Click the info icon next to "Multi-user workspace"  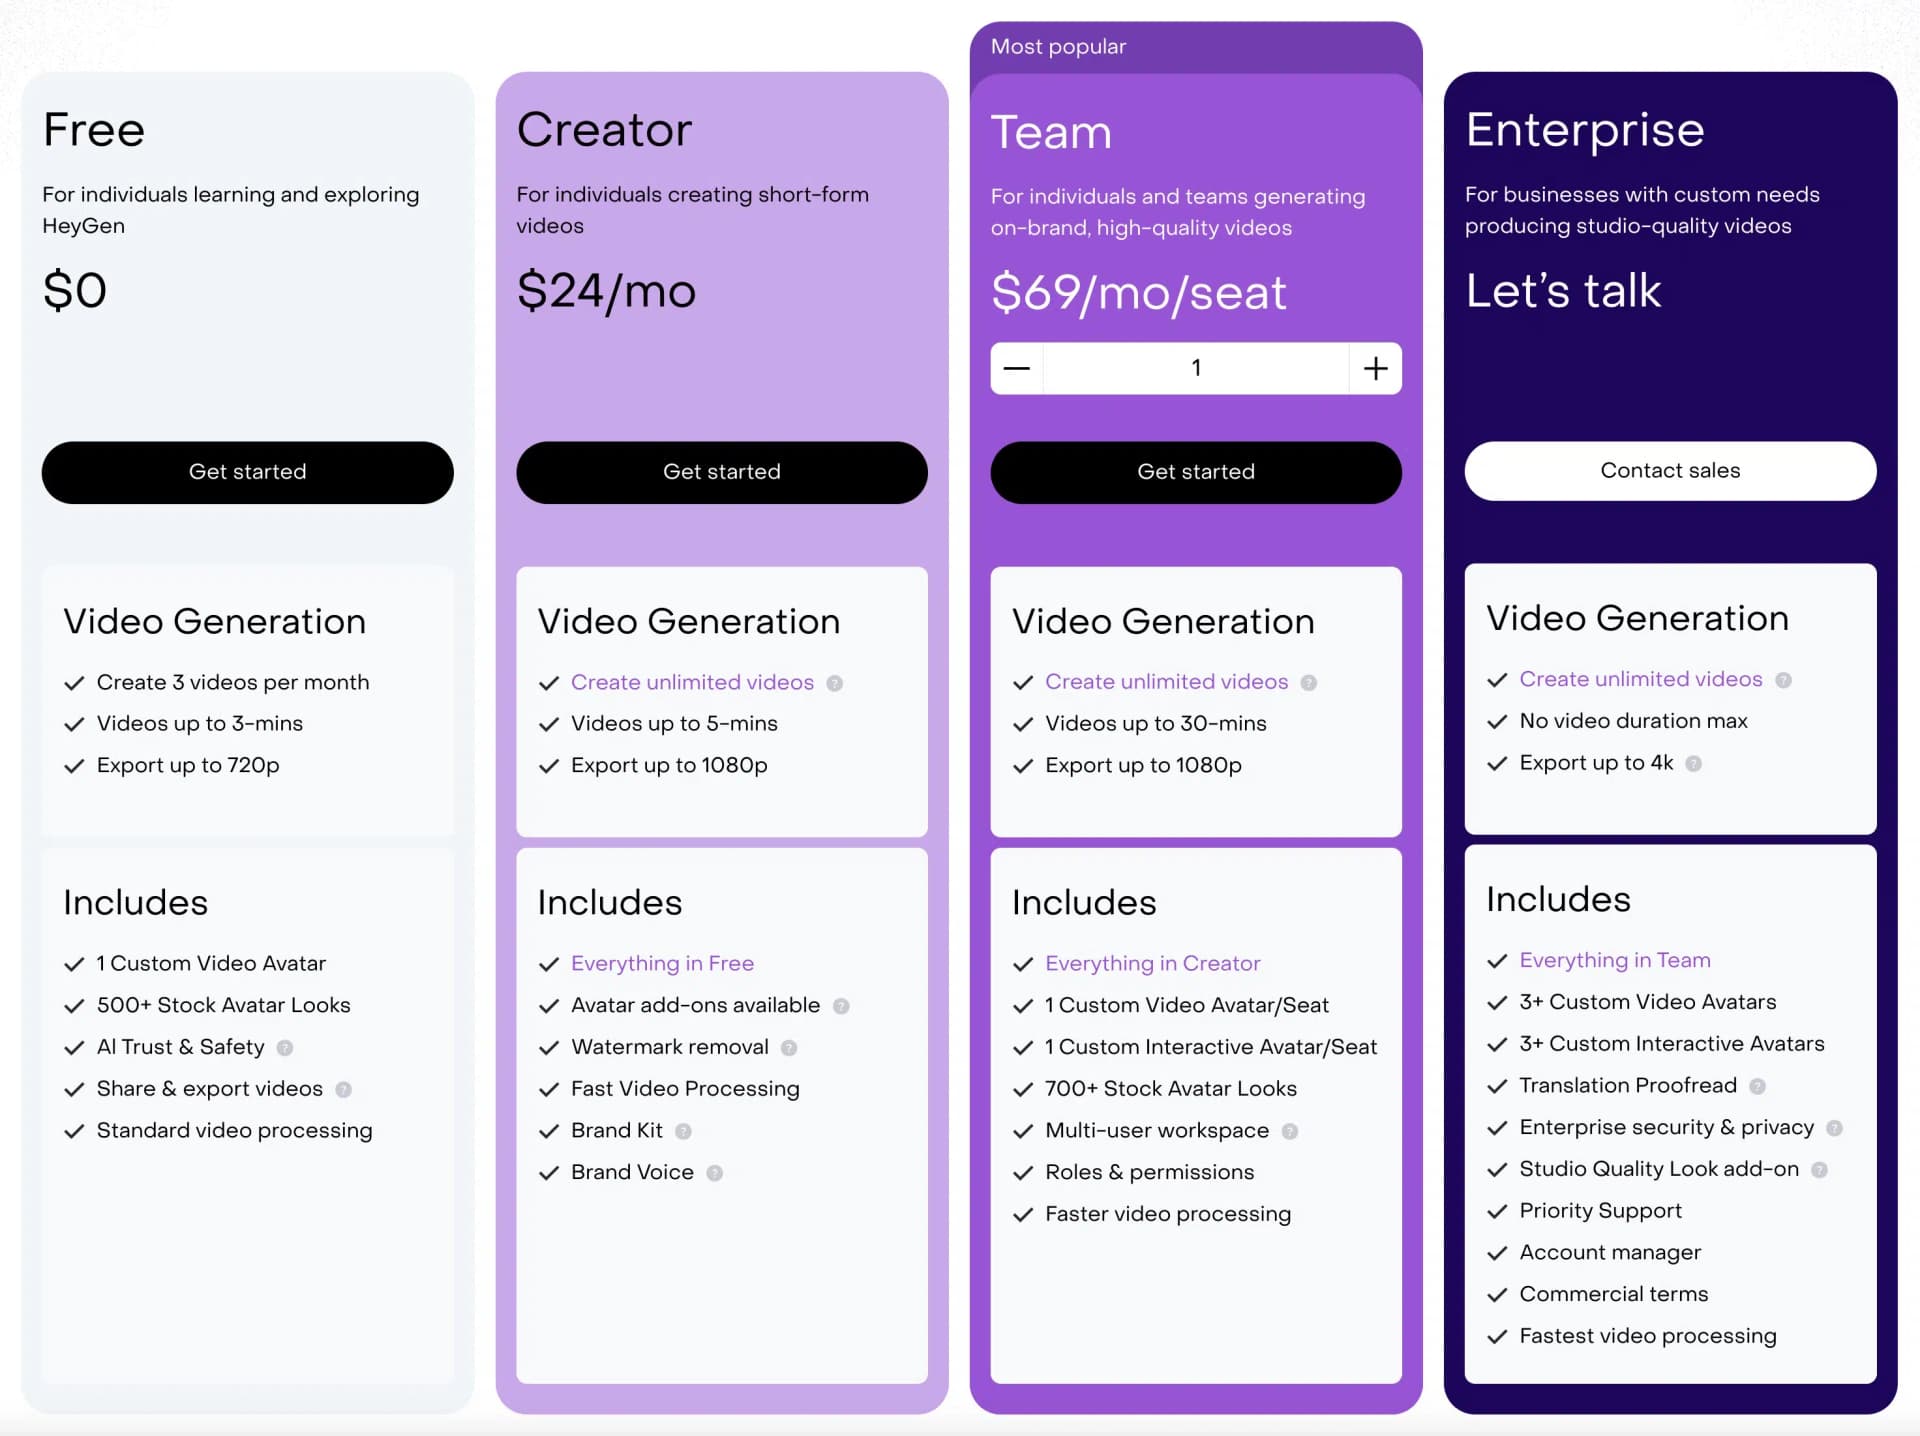(1290, 1130)
